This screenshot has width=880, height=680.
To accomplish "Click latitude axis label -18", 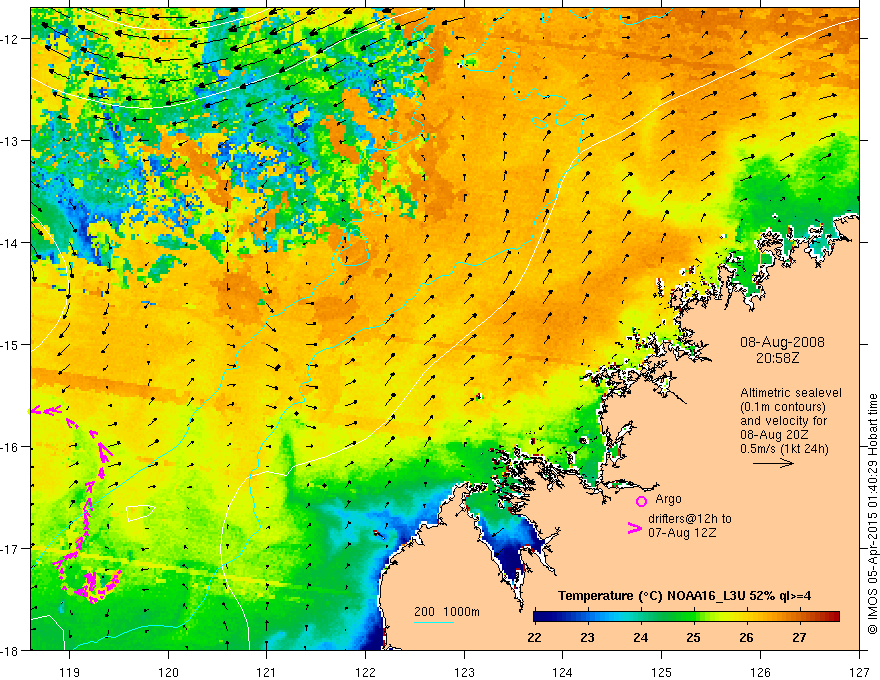I will (11, 651).
